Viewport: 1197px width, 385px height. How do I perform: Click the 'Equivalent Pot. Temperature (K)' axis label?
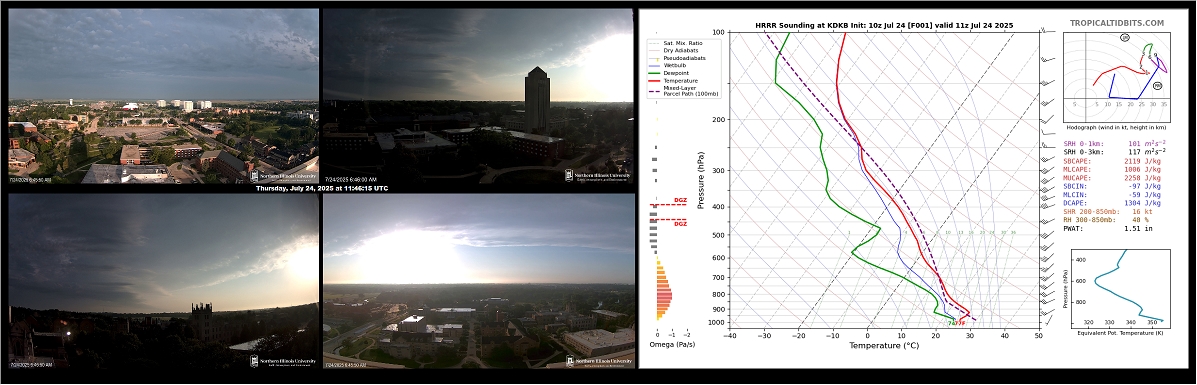pyautogui.click(x=1120, y=333)
